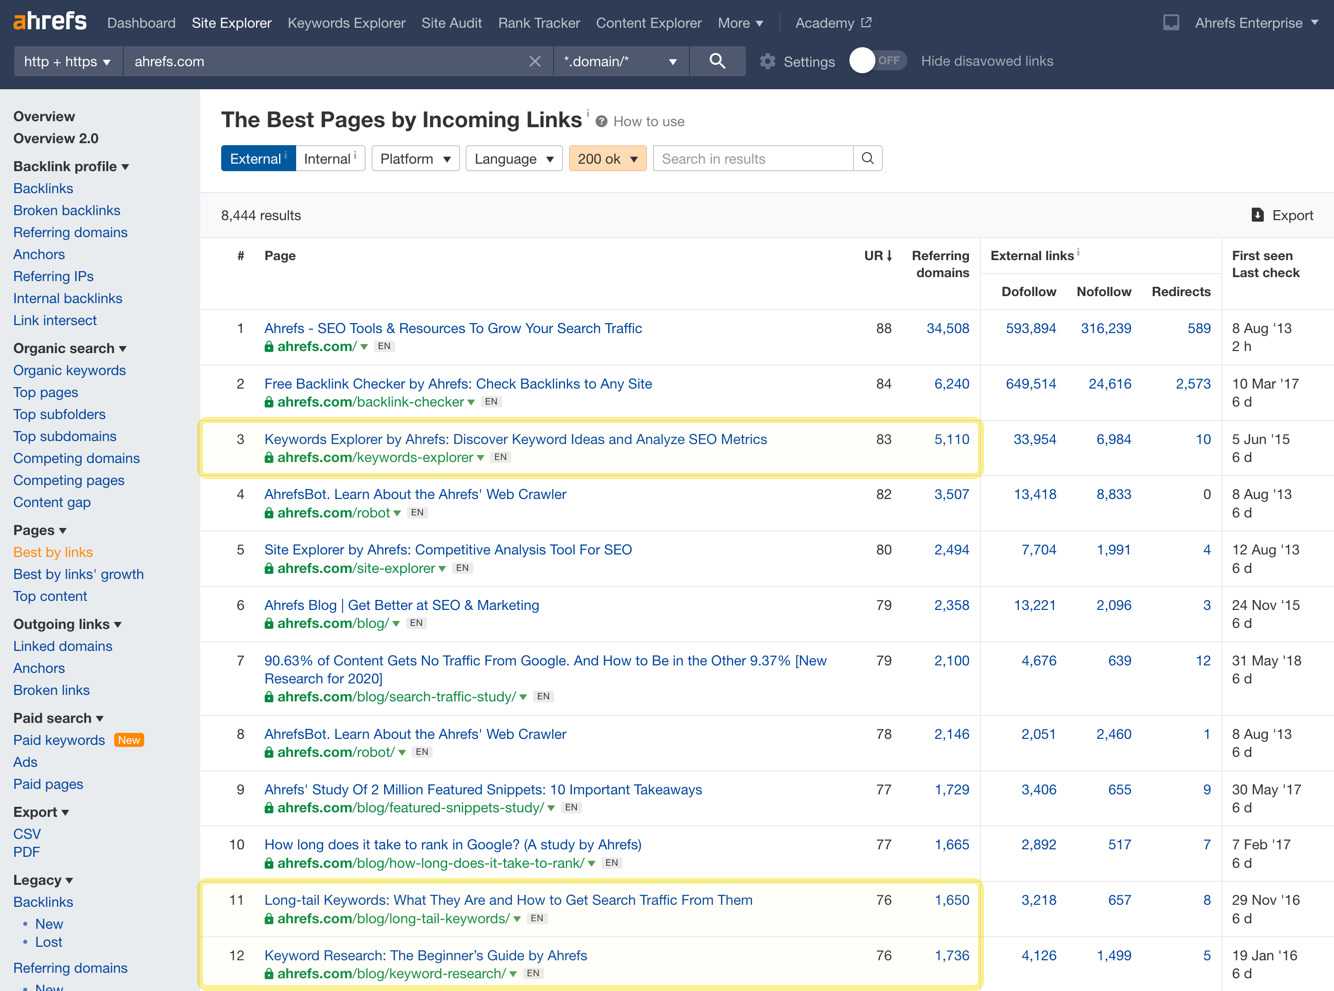
Task: Switch to the Internal tab
Action: click(x=328, y=158)
